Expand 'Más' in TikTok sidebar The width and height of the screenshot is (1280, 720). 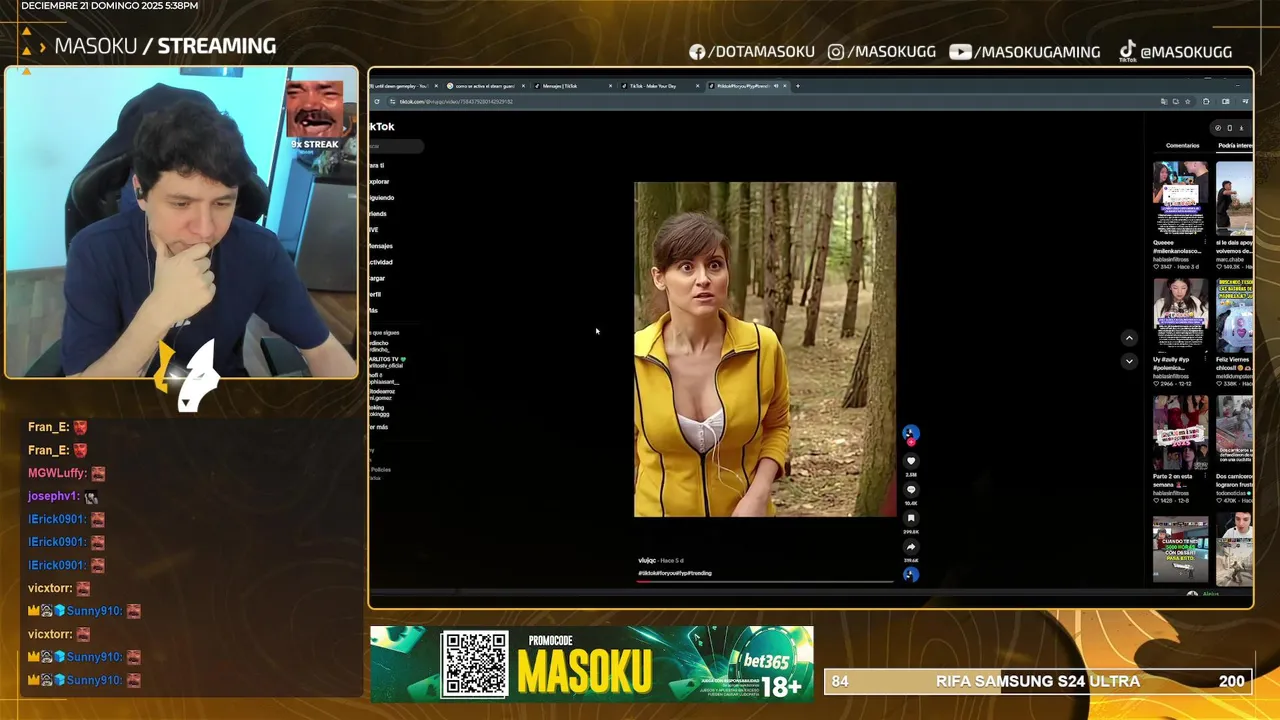point(373,310)
